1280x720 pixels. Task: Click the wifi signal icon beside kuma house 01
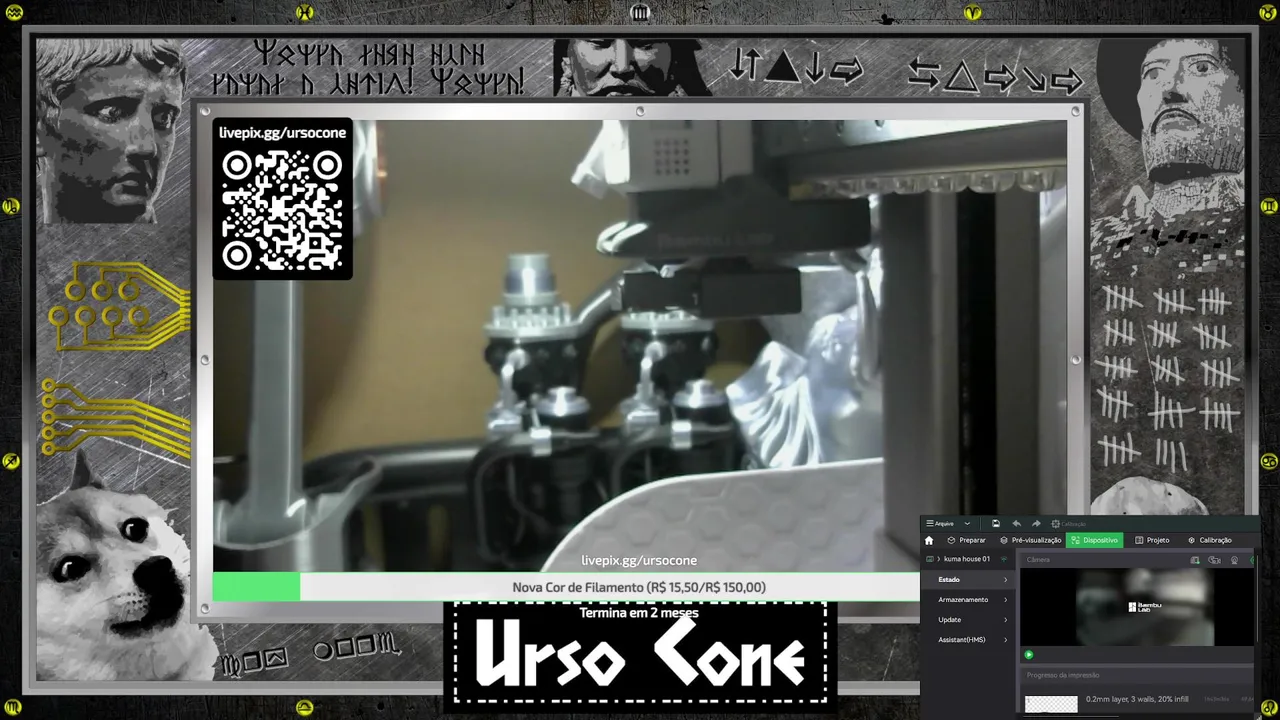tap(1004, 559)
